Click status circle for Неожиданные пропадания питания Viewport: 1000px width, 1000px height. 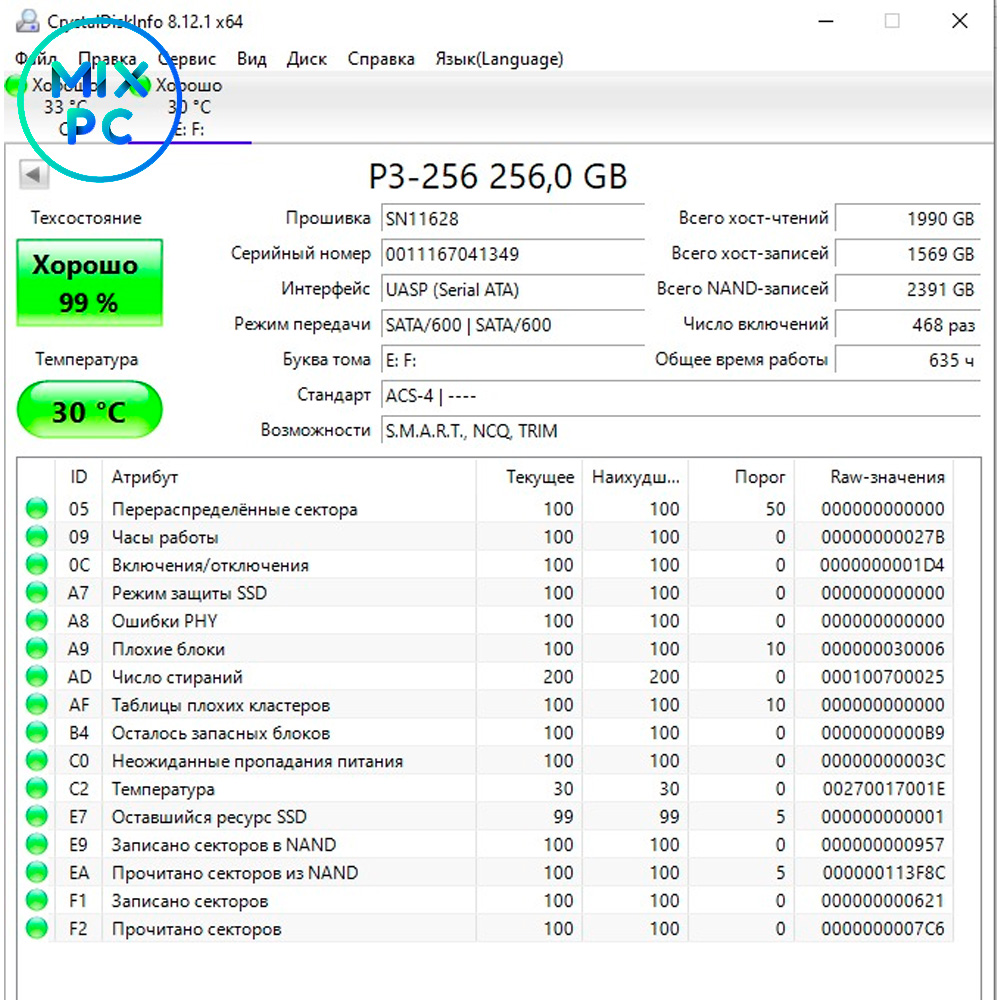tap(37, 761)
